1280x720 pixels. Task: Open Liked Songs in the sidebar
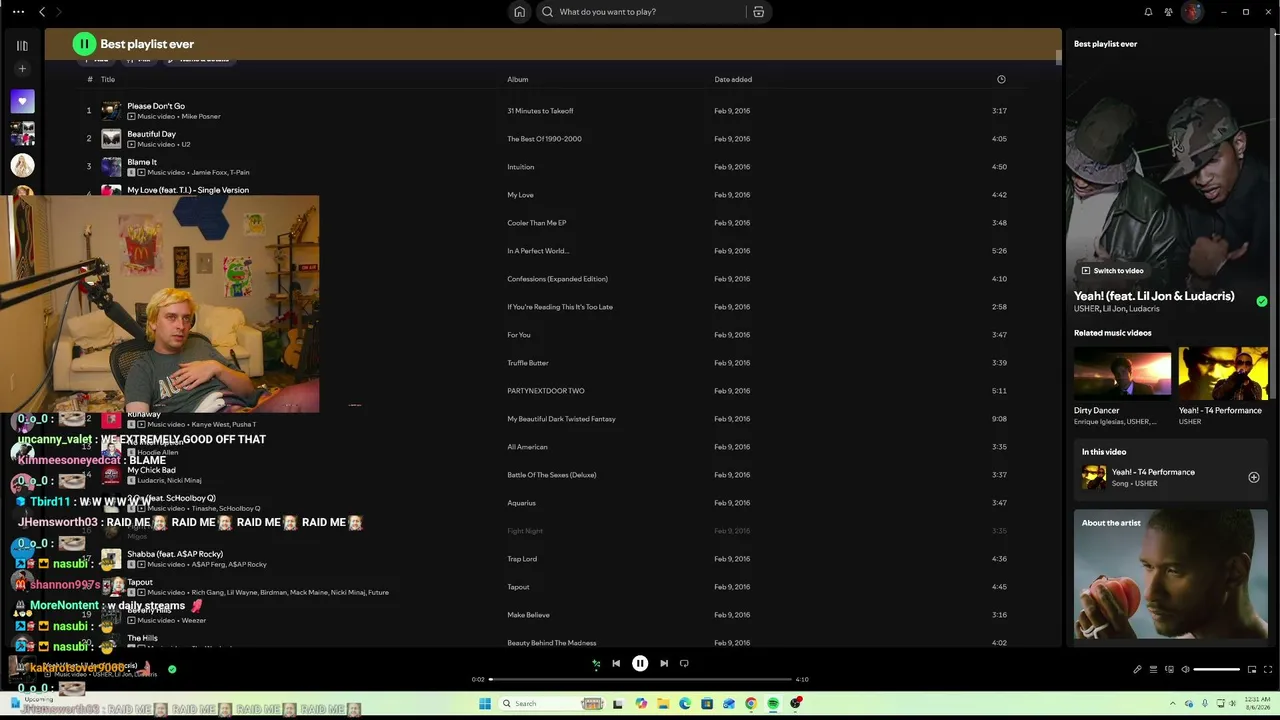coord(22,101)
